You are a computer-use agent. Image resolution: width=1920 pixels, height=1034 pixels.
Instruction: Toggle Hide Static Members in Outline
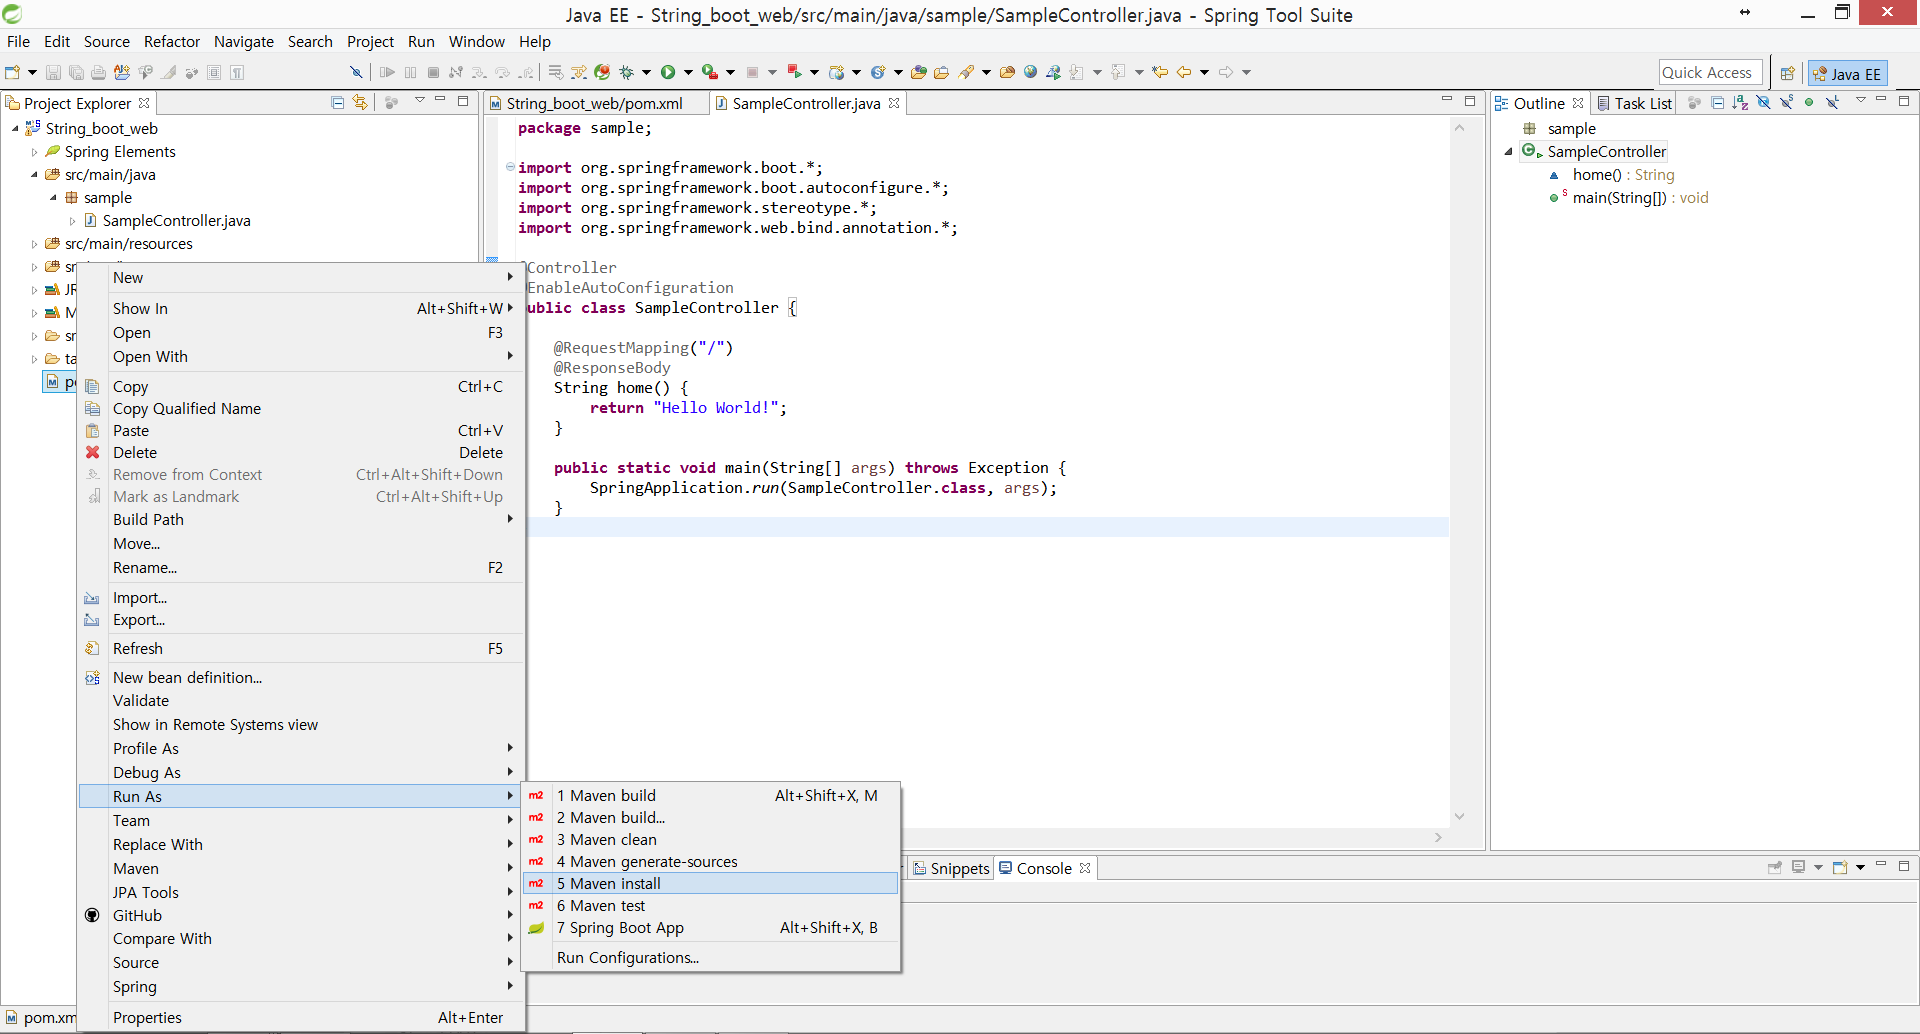click(x=1786, y=102)
